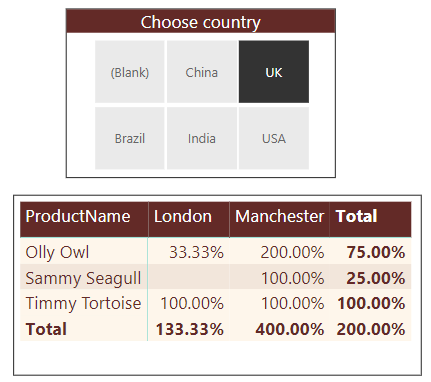Viewport: 431px width, 382px height.
Task: Click Sammy Seagull total 25.00%
Action: [x=376, y=278]
